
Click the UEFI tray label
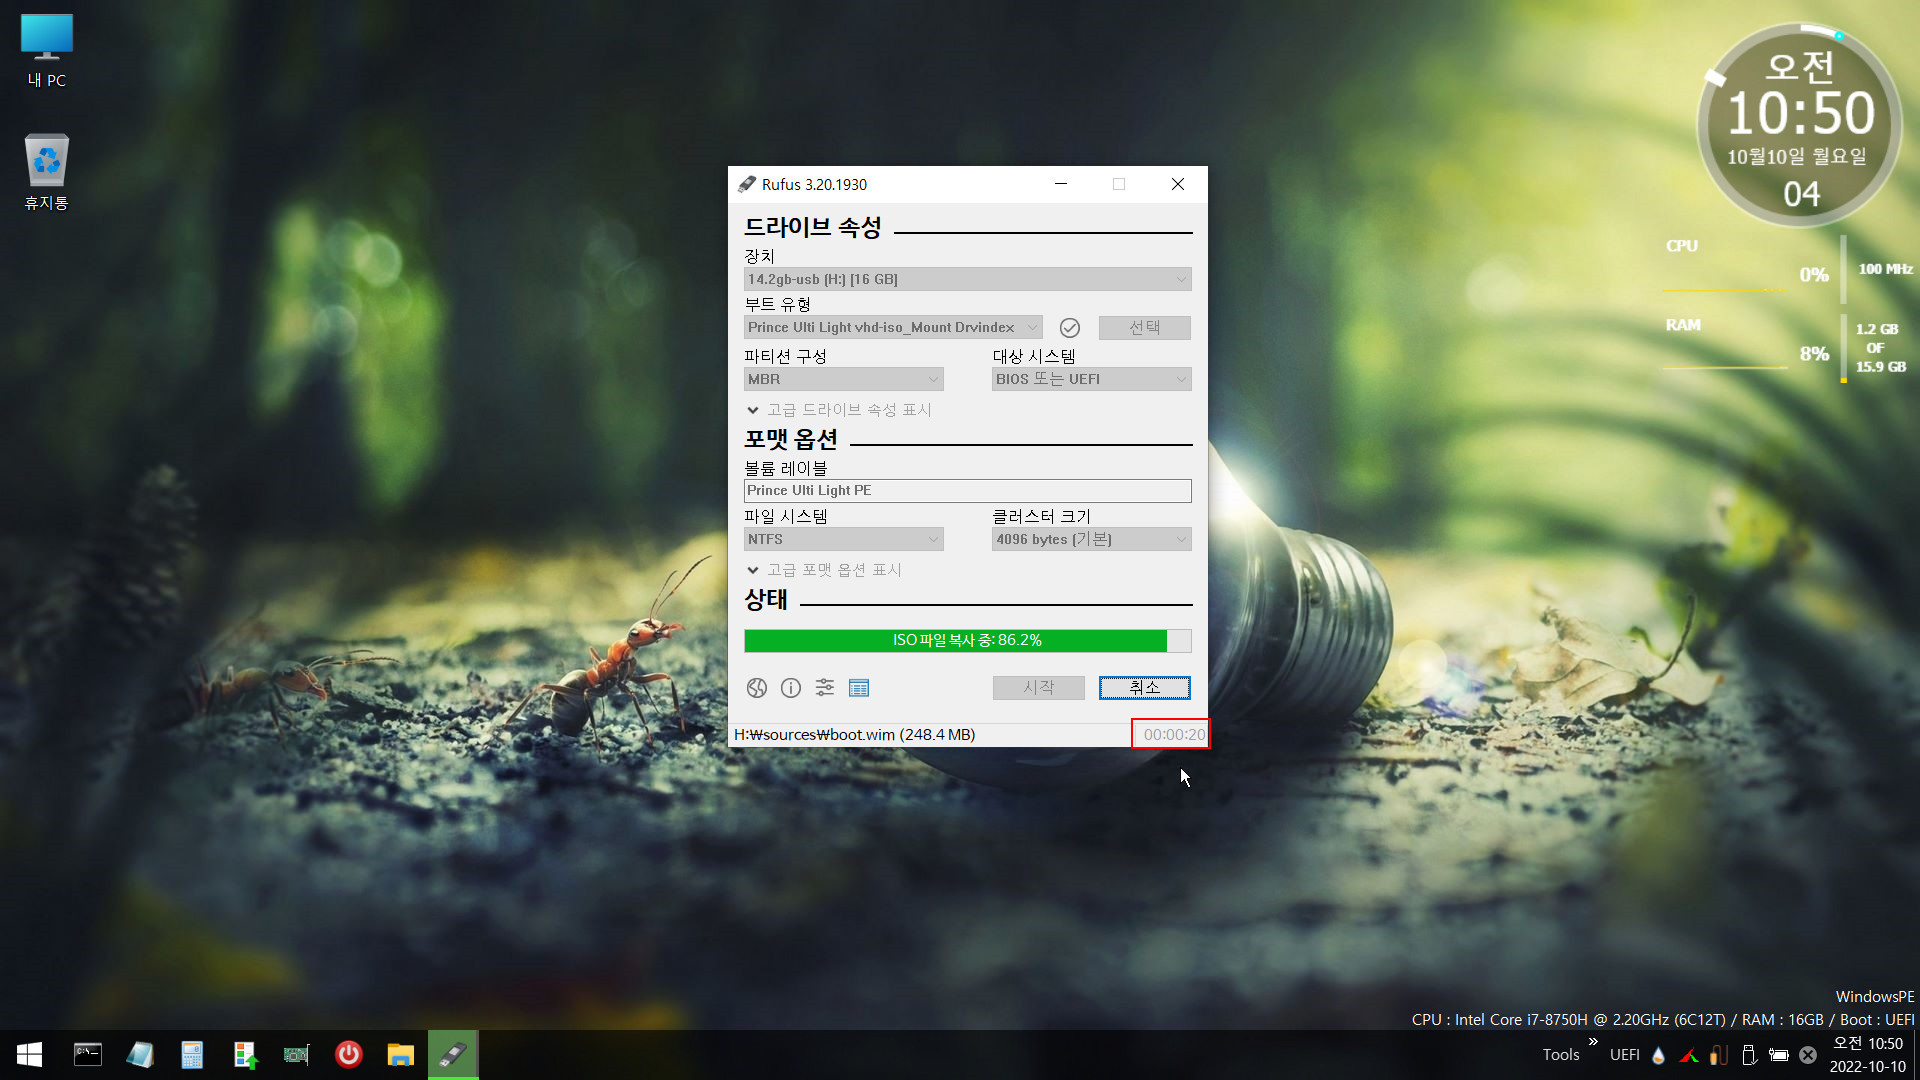coord(1625,1055)
